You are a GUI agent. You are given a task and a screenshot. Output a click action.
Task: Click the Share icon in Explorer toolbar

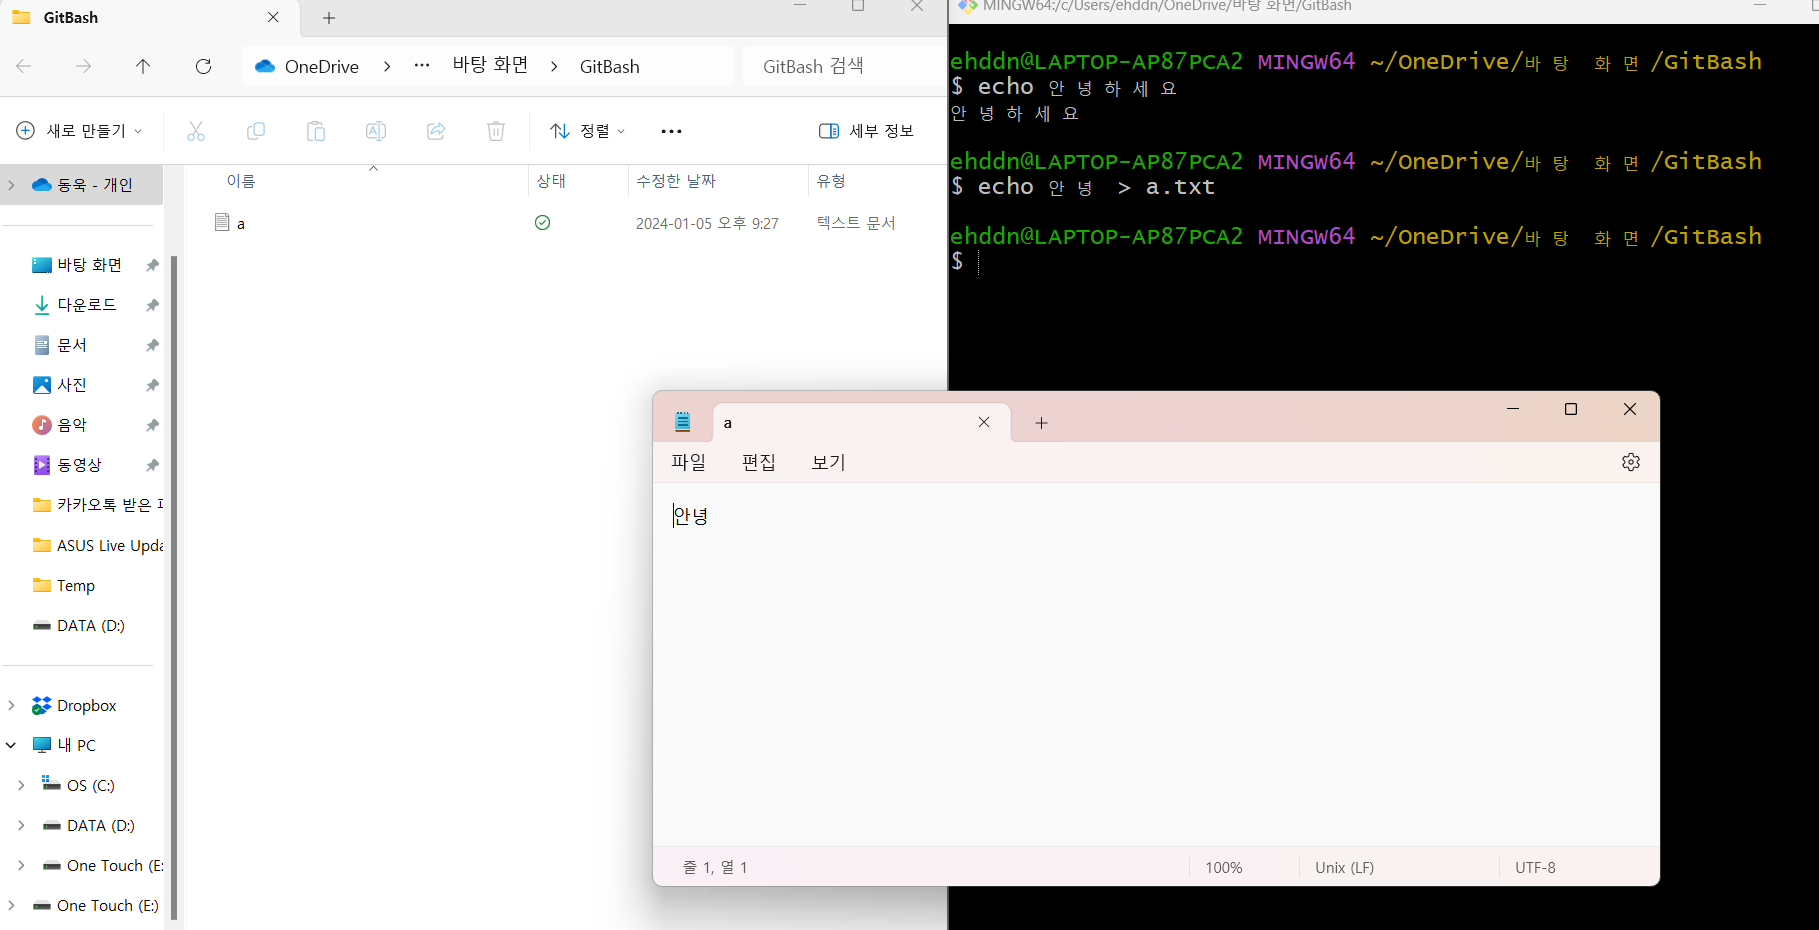[x=436, y=131]
